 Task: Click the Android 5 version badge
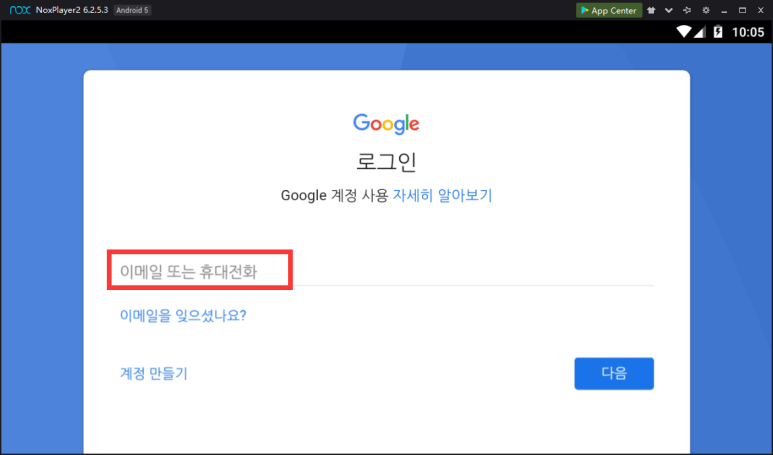[x=132, y=10]
